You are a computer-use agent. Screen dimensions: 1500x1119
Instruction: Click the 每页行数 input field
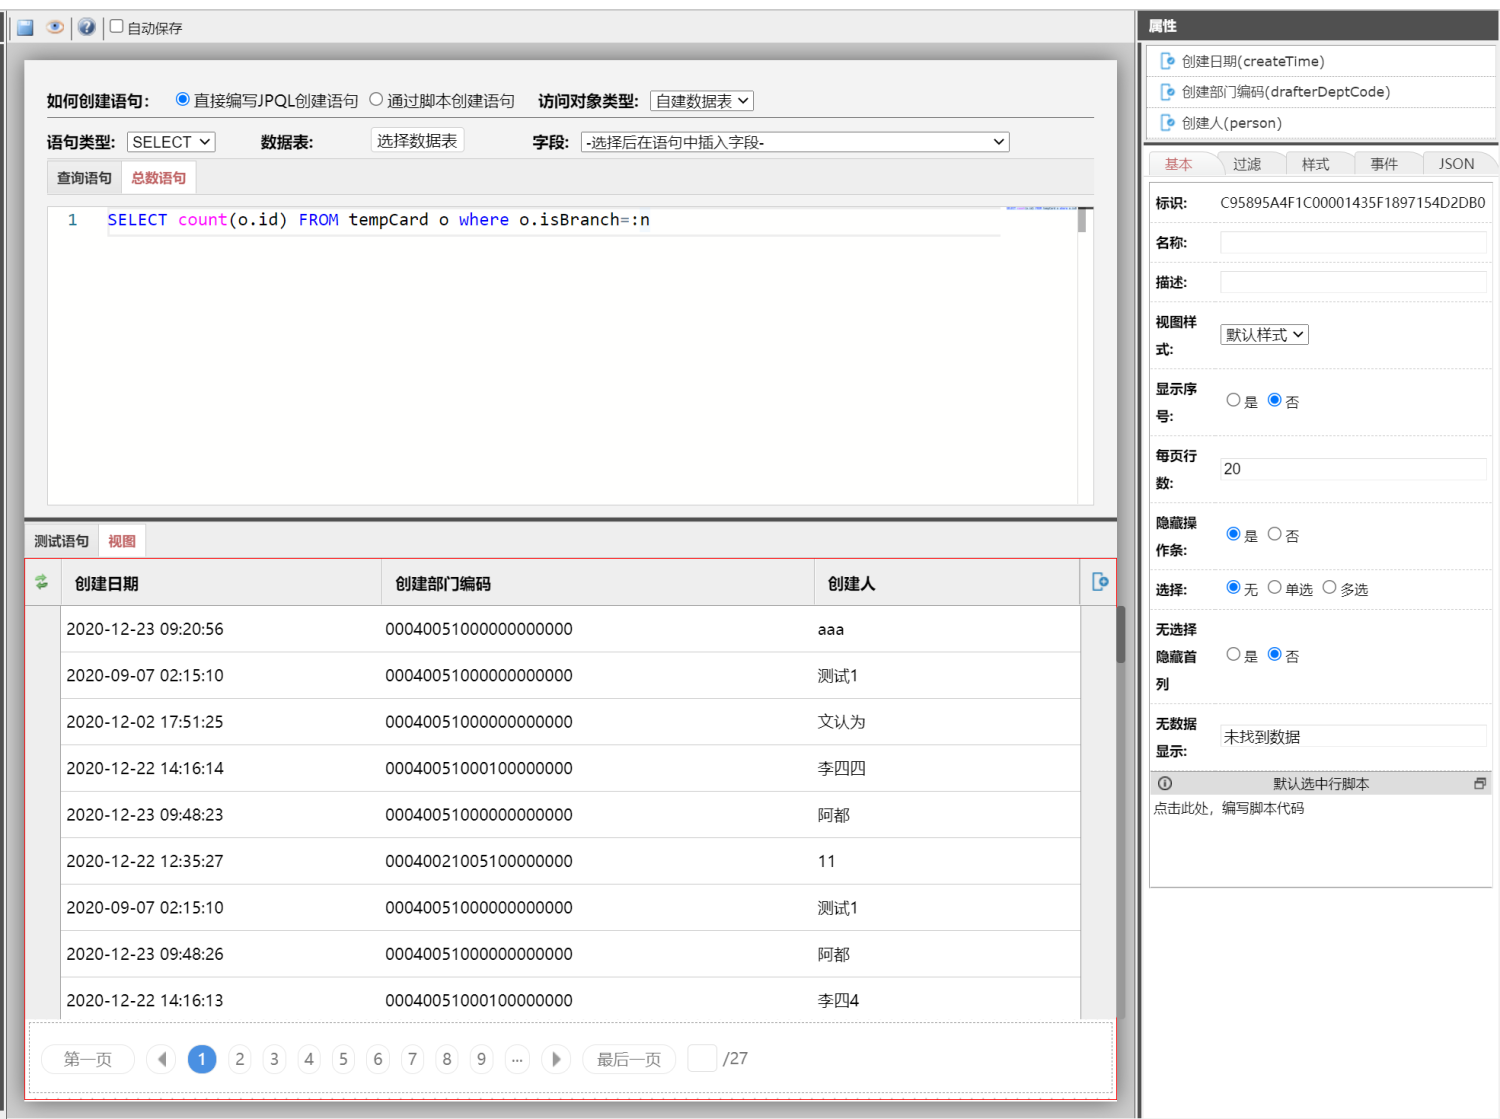coord(1352,469)
